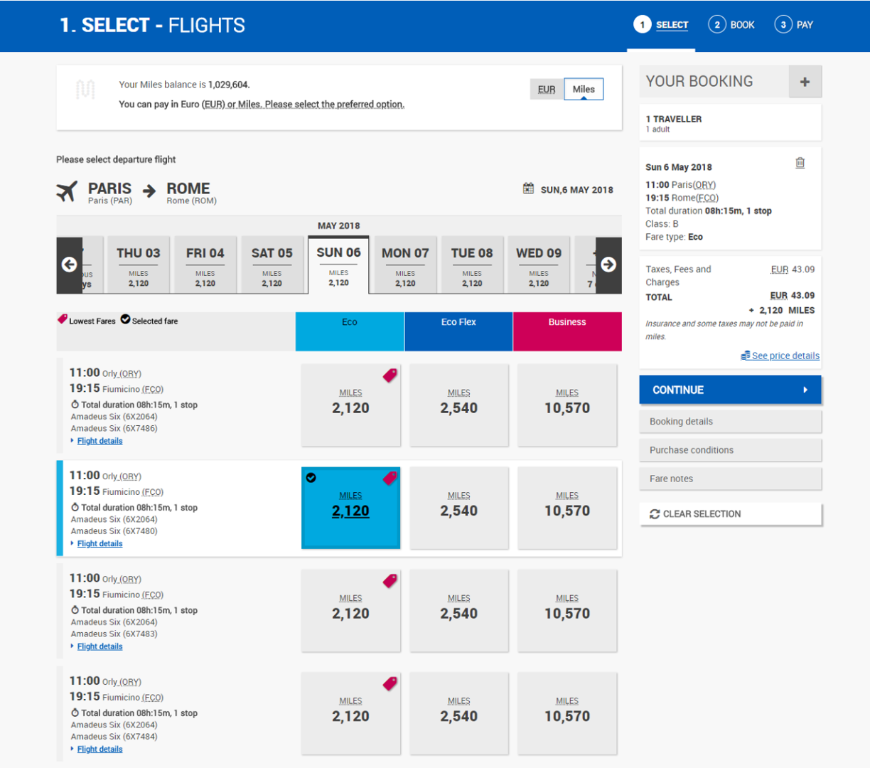Viewport: 870px width, 768px height.
Task: Expand Flight details for first flight
Action: click(99, 441)
